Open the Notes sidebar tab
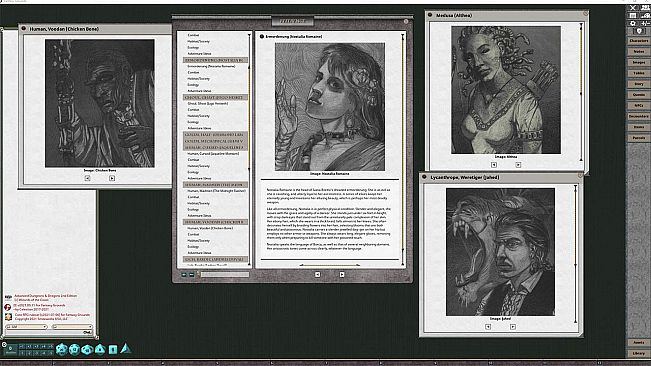The height and width of the screenshot is (366, 651). tap(639, 51)
